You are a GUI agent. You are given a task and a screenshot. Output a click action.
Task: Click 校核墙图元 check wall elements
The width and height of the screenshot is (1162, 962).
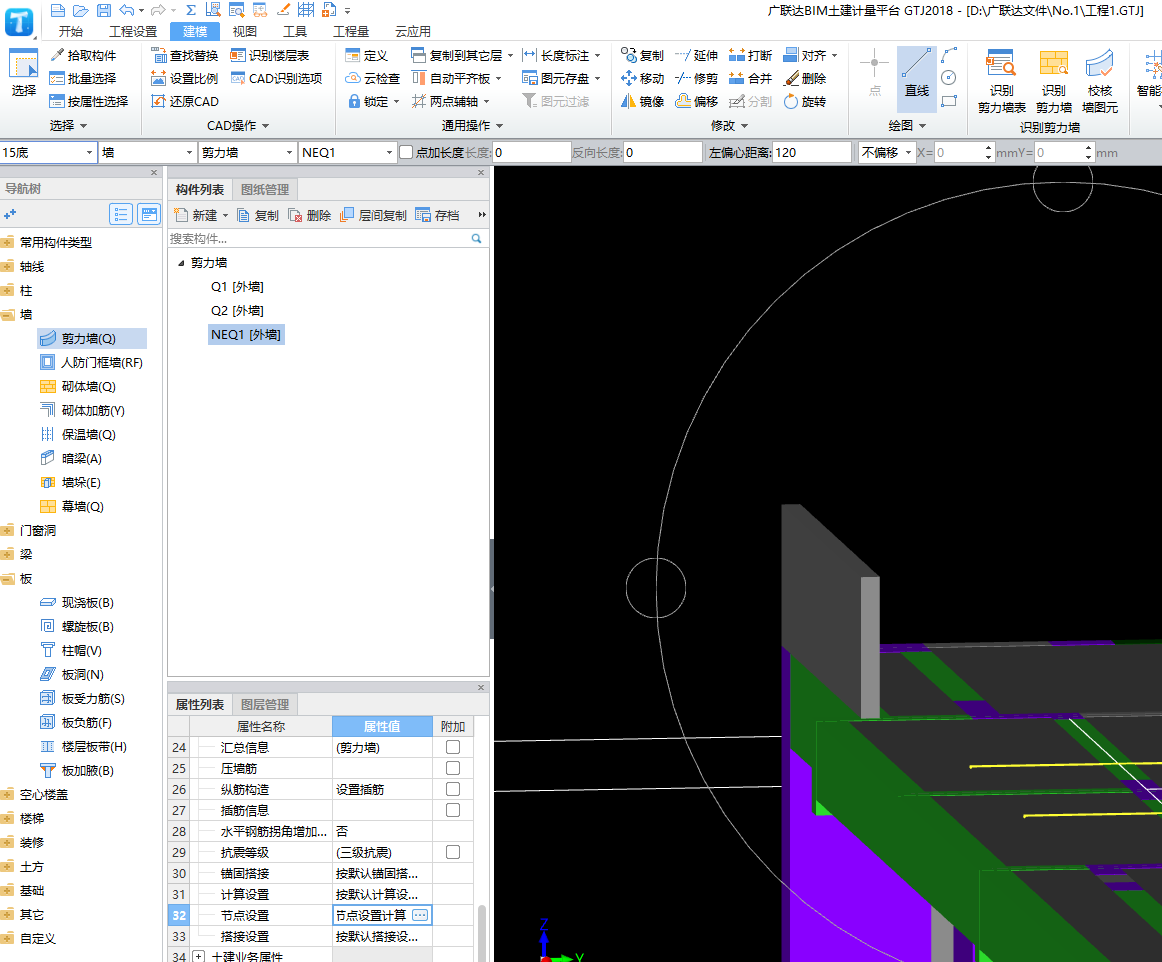[1100, 82]
